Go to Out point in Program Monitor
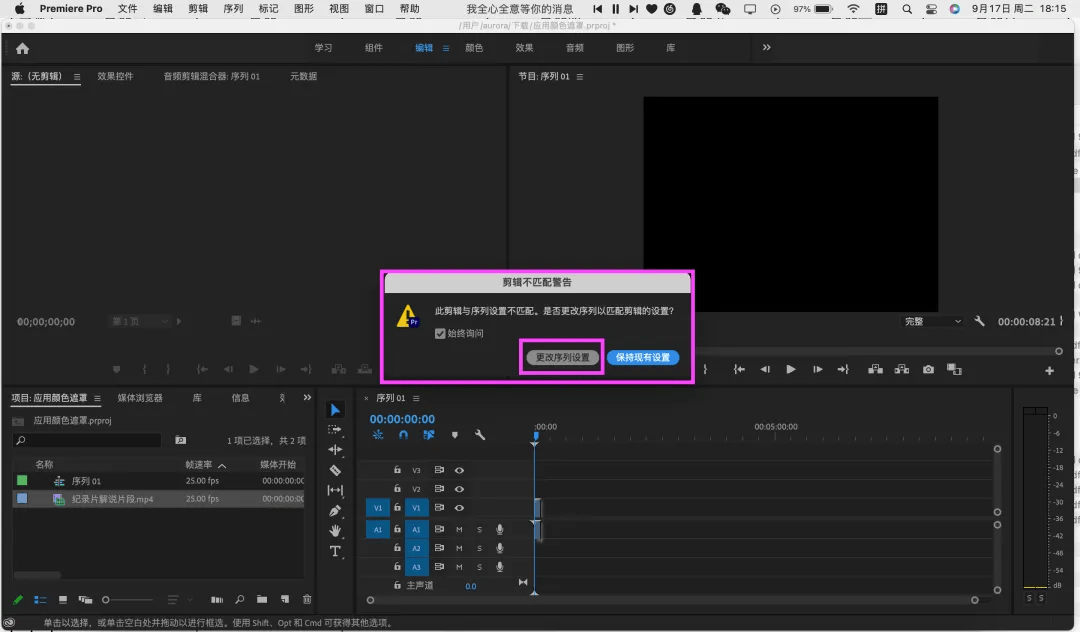This screenshot has height=632, width=1080. (843, 370)
